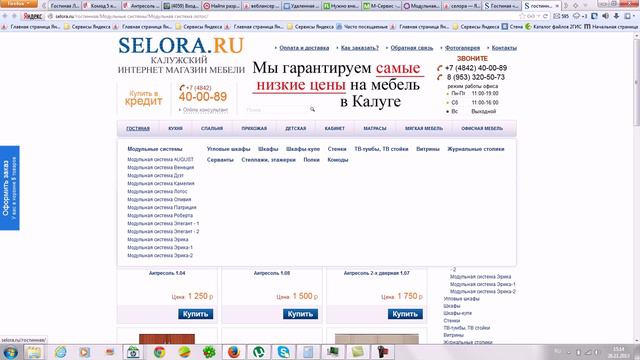Select the 'Мягкая мебель' menu item
This screenshot has width=640, height=360.
pyautogui.click(x=424, y=128)
